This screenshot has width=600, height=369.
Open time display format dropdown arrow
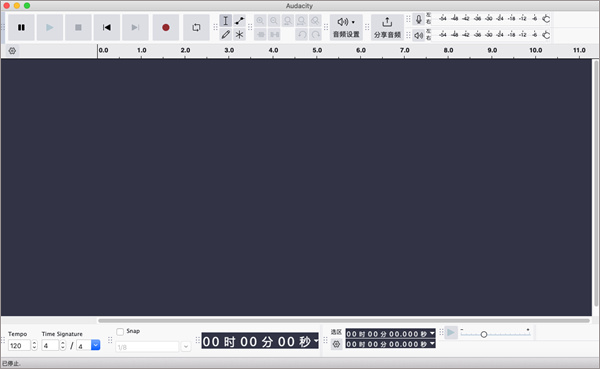click(x=316, y=341)
